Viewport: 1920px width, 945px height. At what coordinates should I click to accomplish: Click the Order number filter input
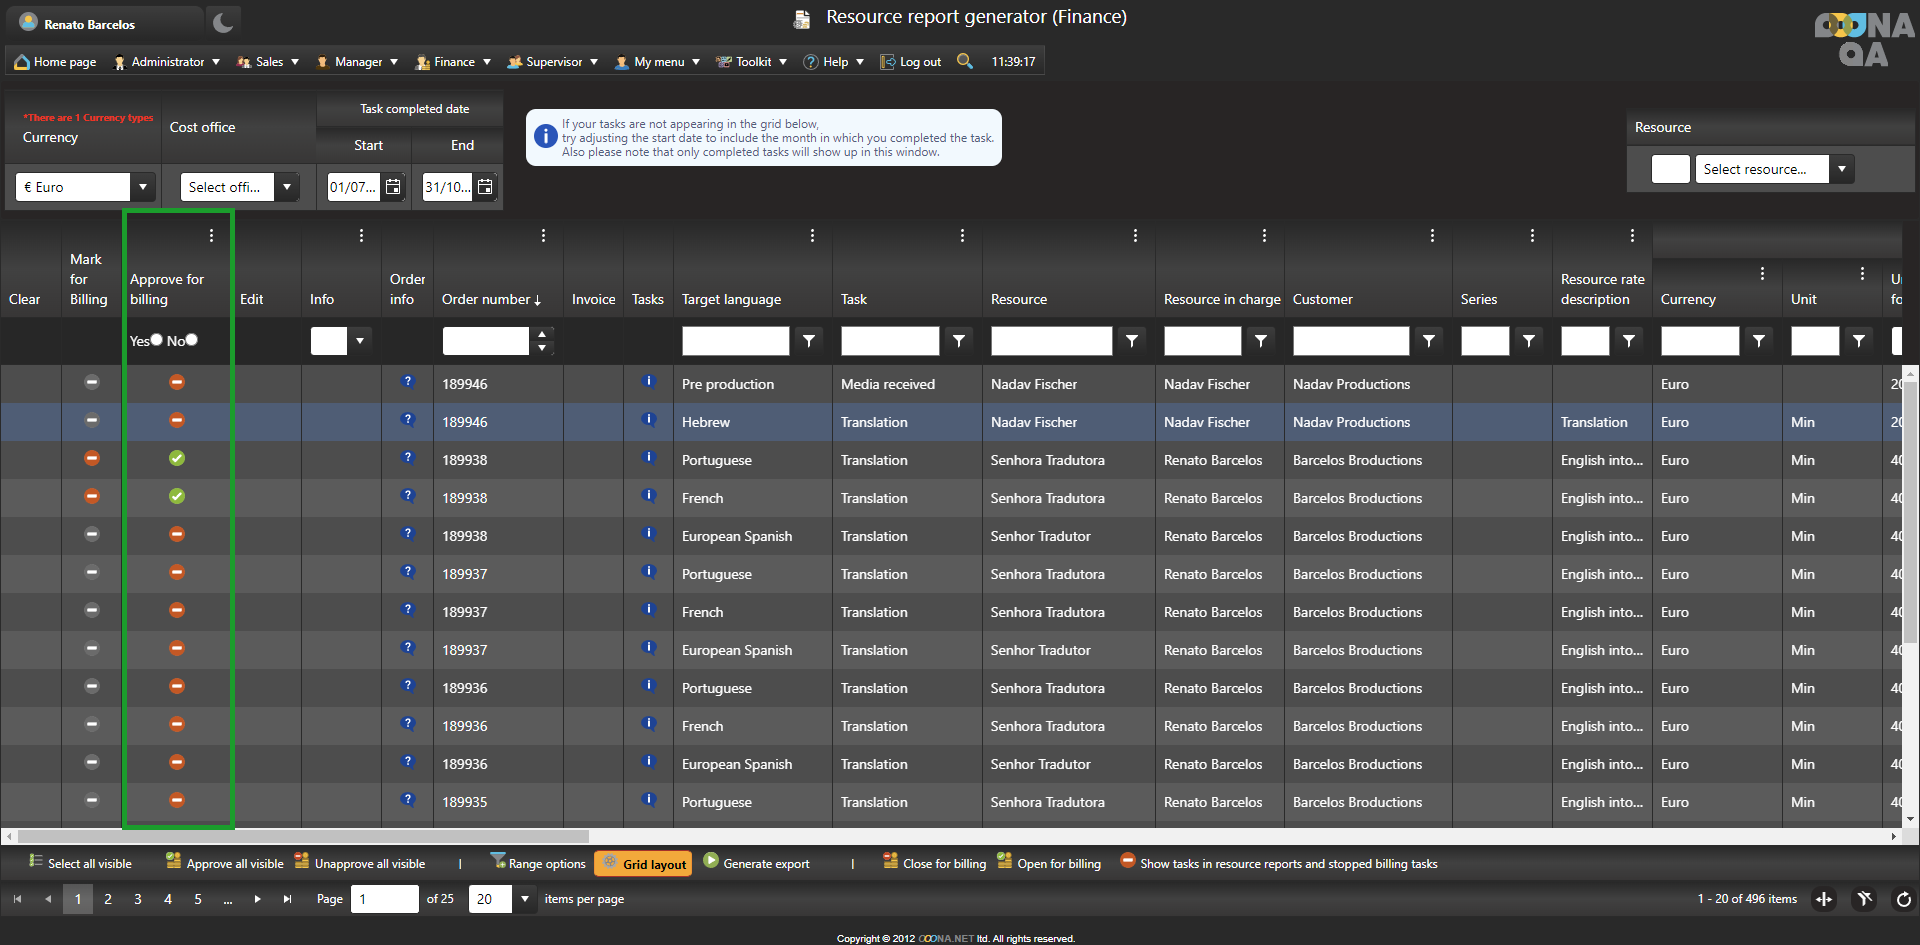click(486, 341)
